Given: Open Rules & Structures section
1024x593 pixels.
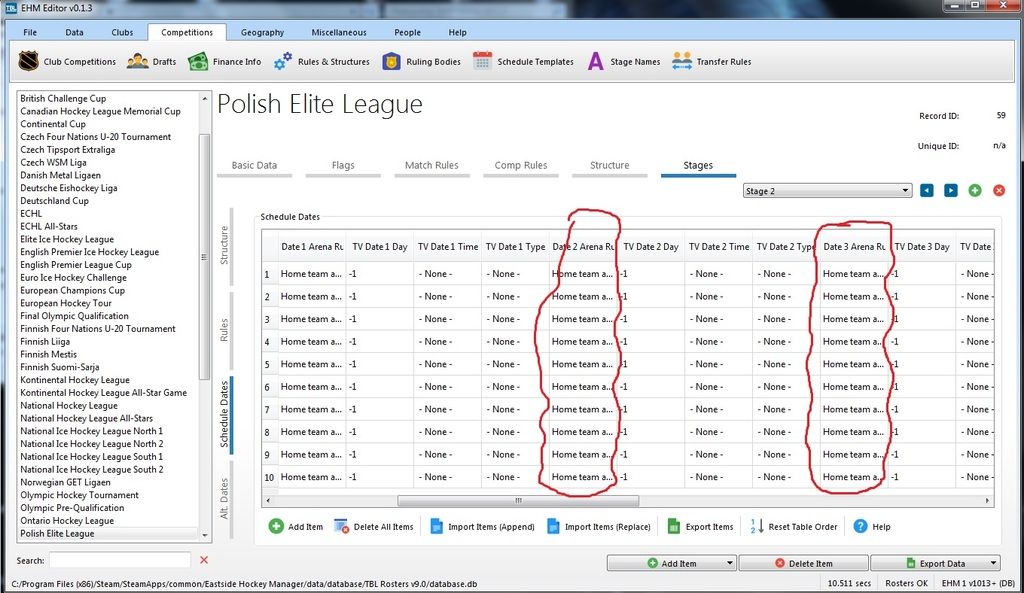Looking at the screenshot, I should [x=321, y=61].
